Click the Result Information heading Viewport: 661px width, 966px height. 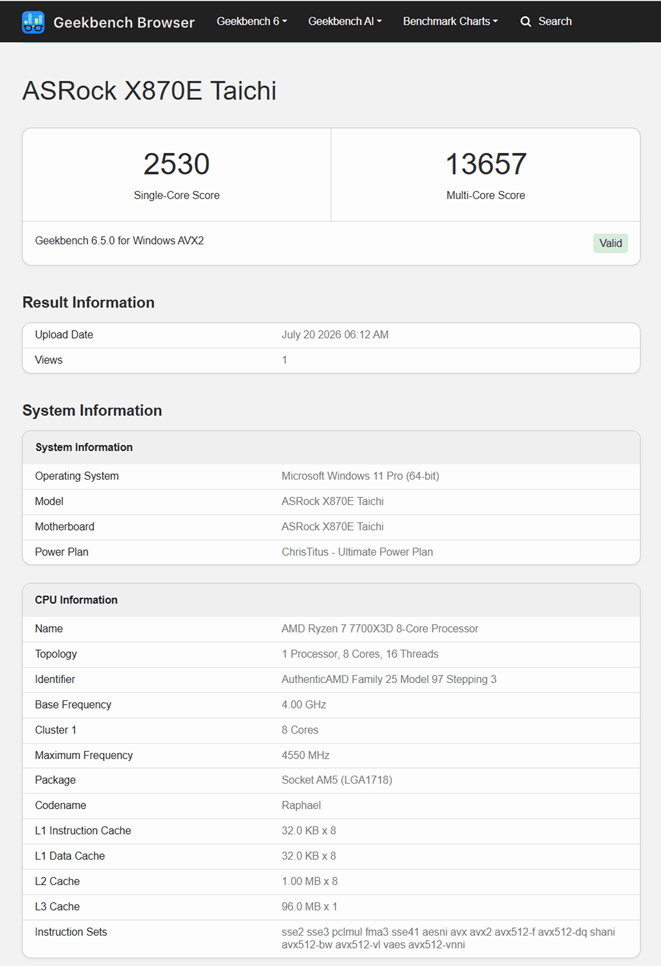(88, 302)
